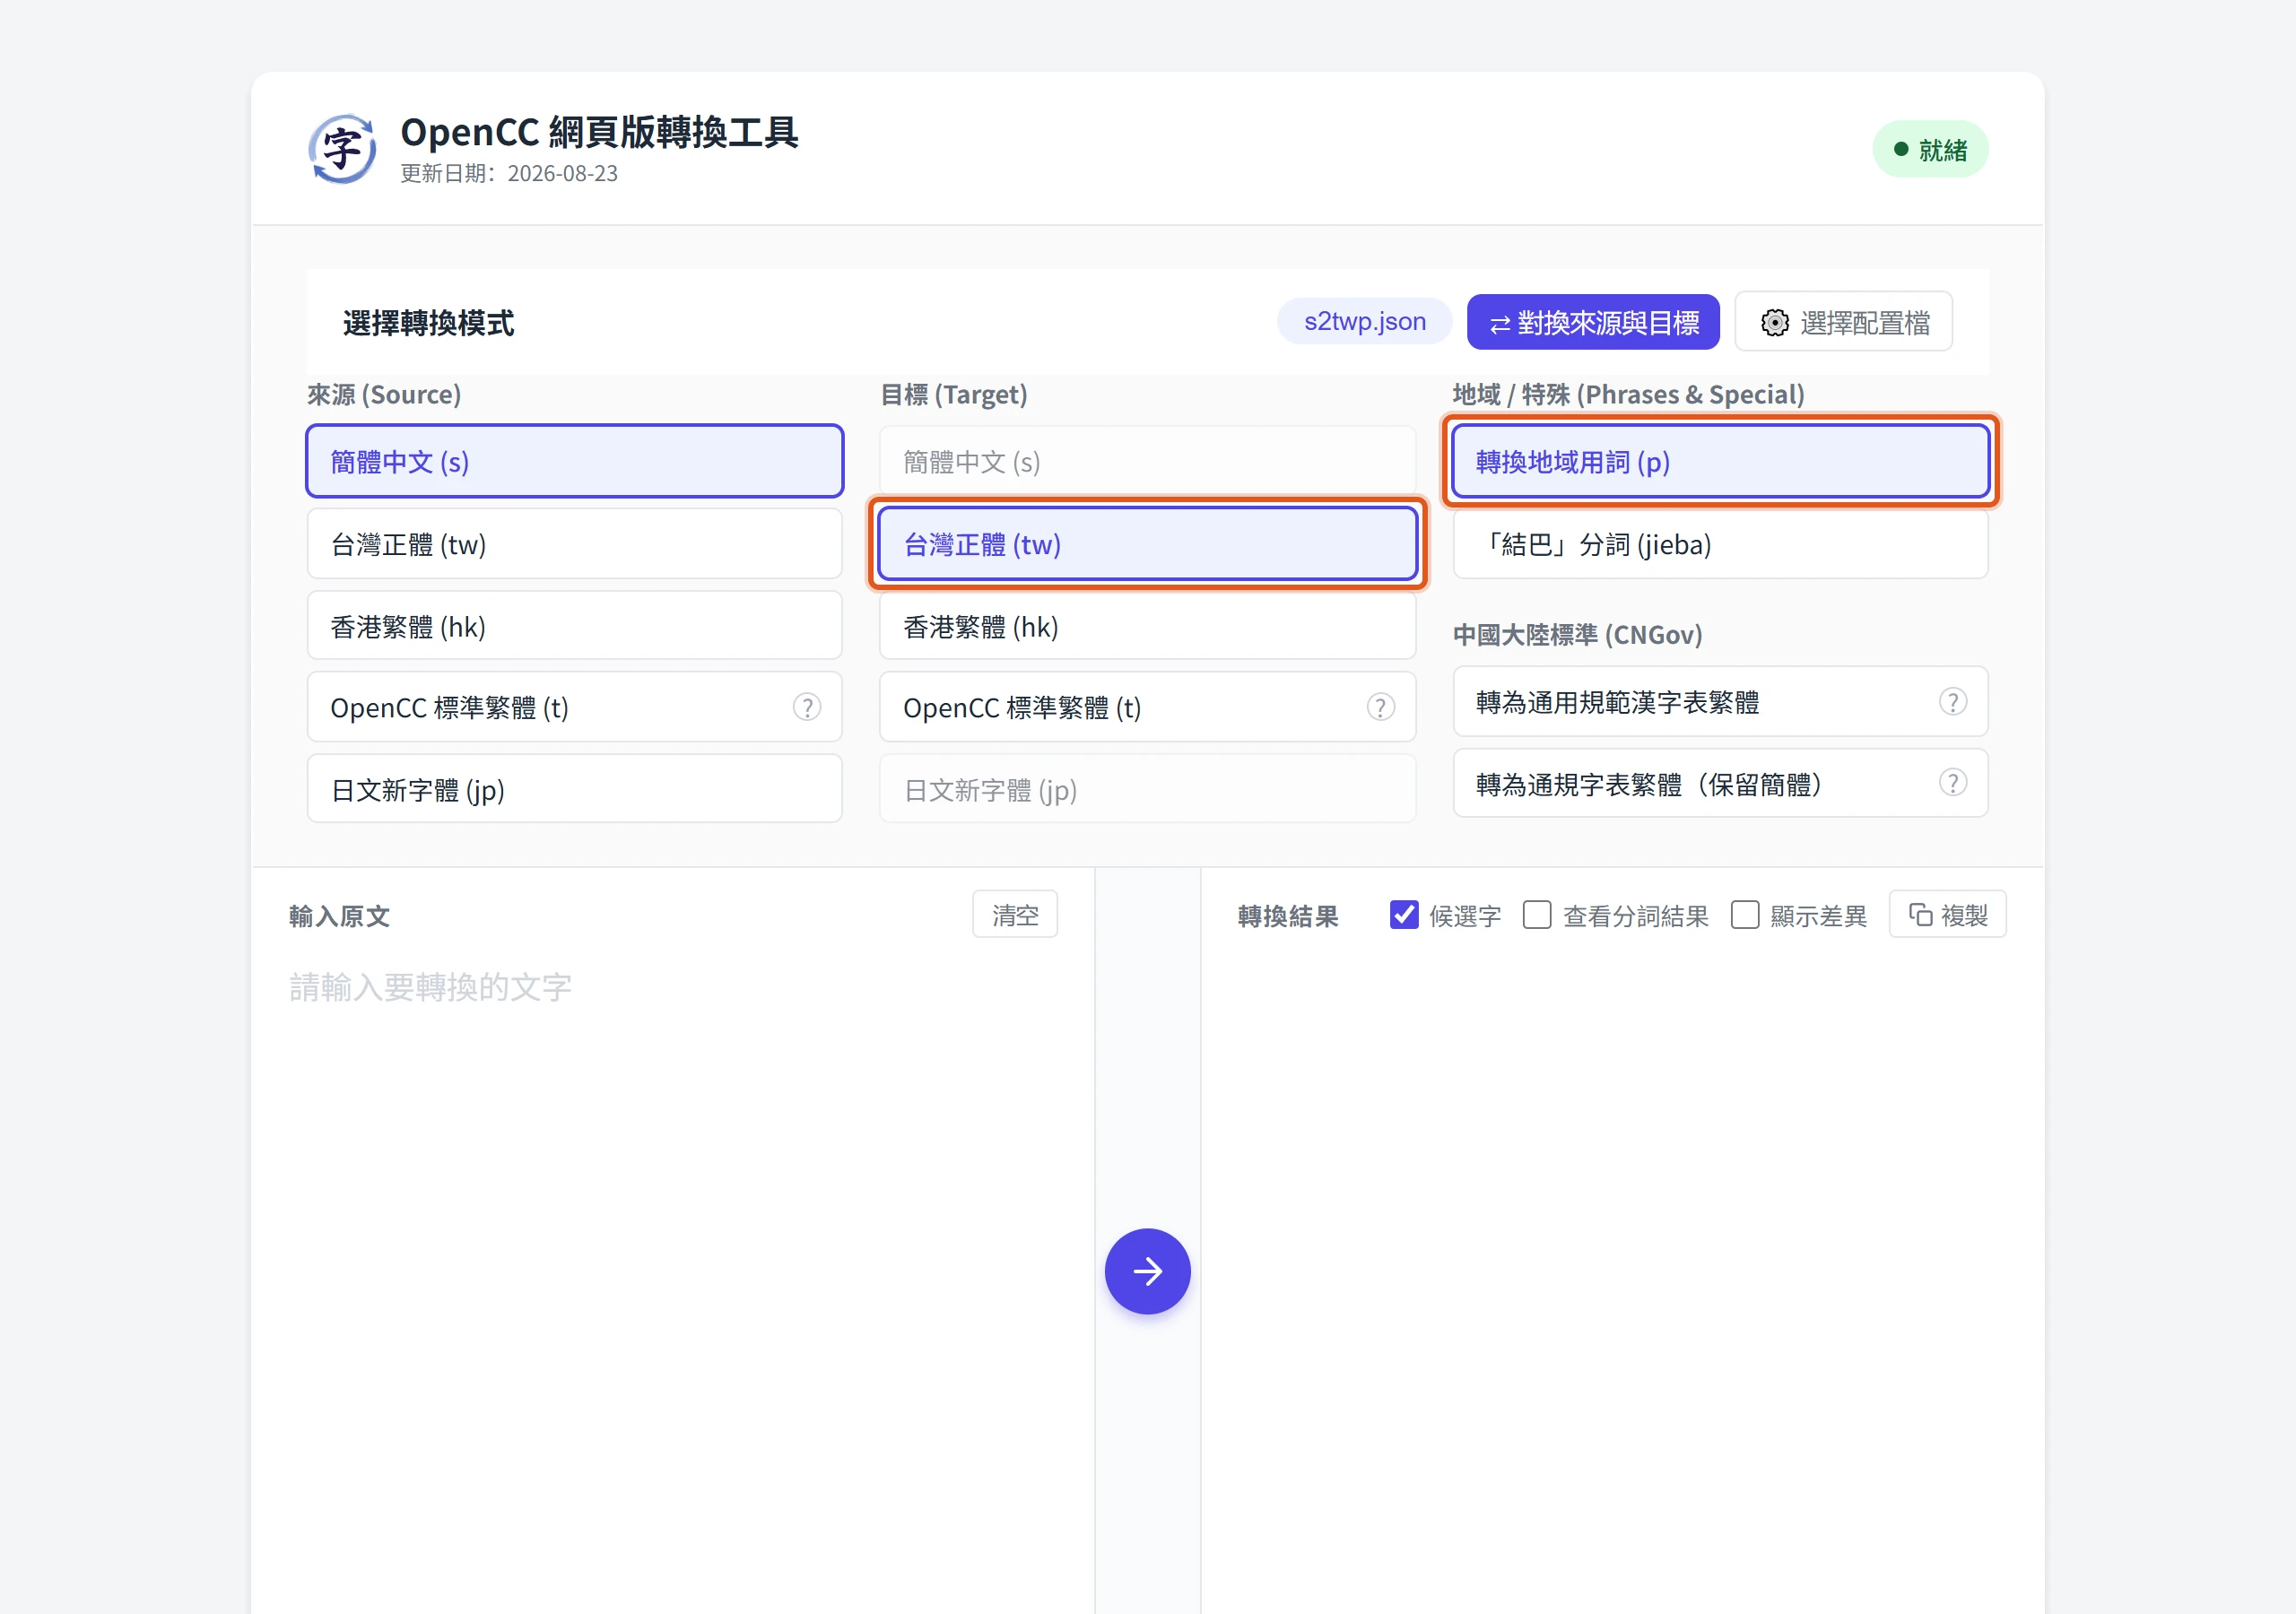Click the 就緒 status badge
The width and height of the screenshot is (2296, 1614).
(1930, 149)
